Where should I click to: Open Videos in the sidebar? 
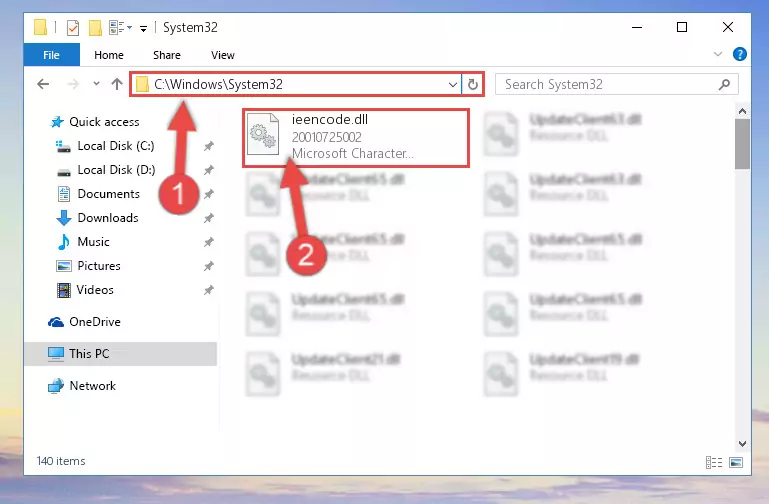pos(85,290)
